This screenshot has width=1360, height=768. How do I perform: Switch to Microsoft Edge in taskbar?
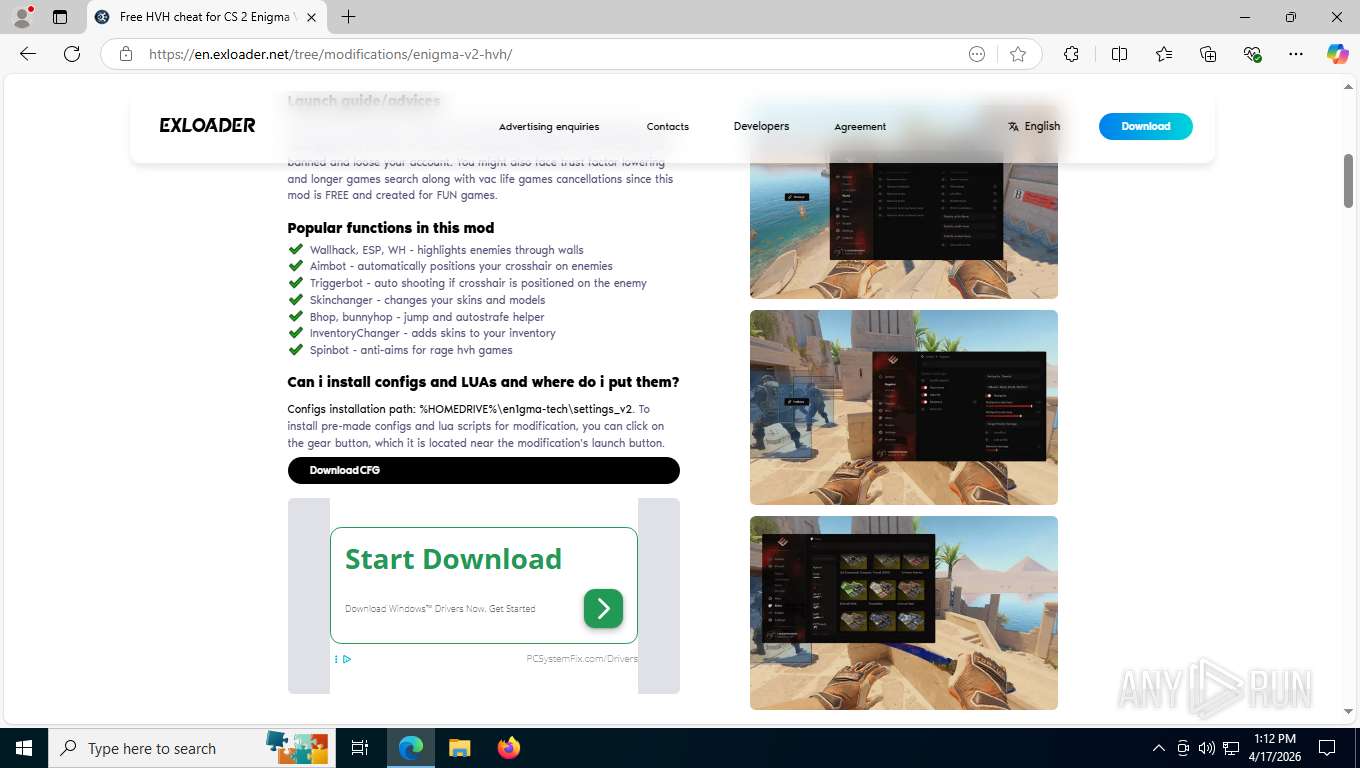pos(410,748)
